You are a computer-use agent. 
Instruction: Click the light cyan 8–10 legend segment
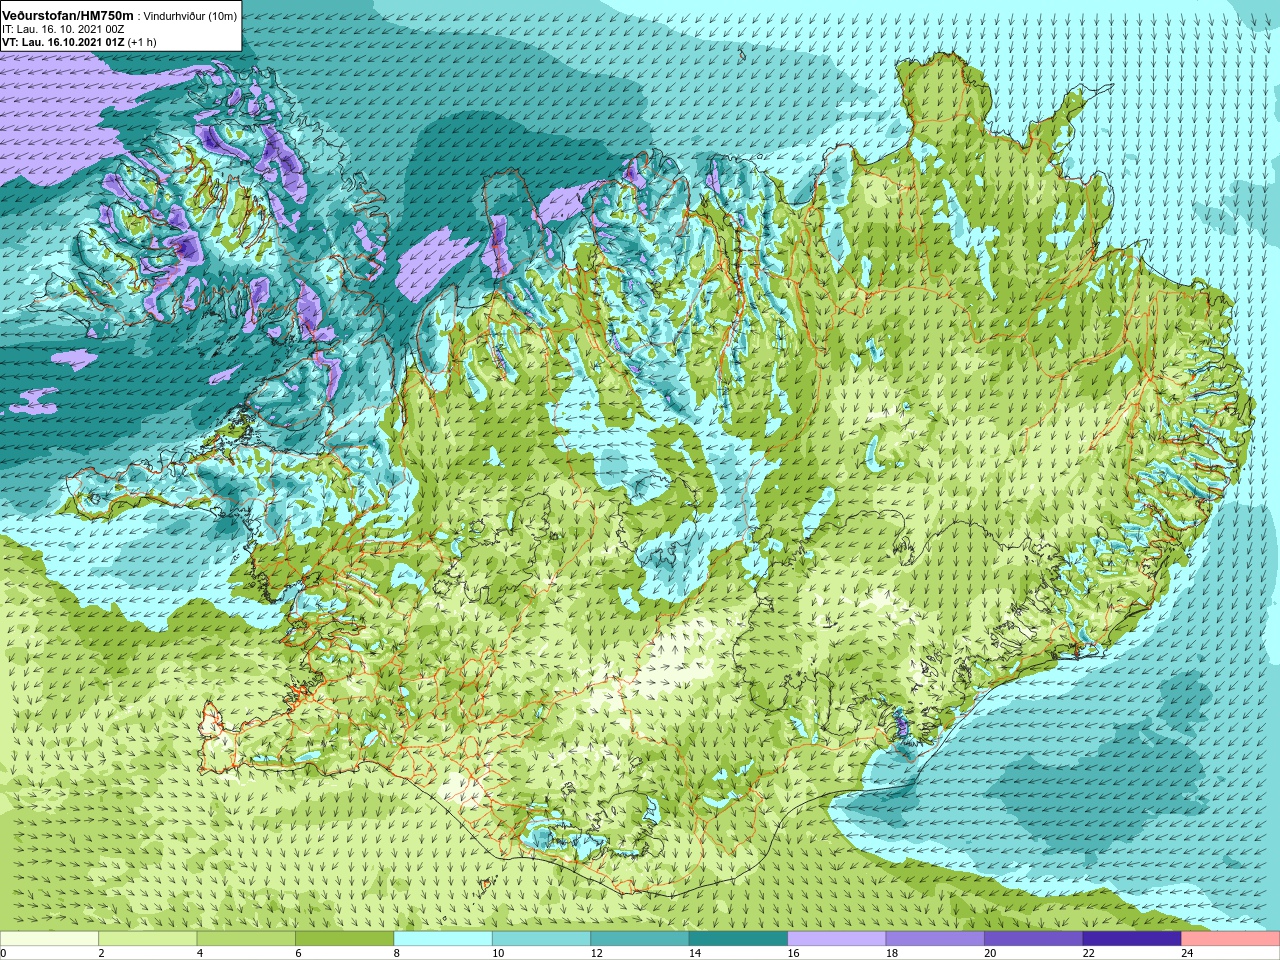[443, 938]
